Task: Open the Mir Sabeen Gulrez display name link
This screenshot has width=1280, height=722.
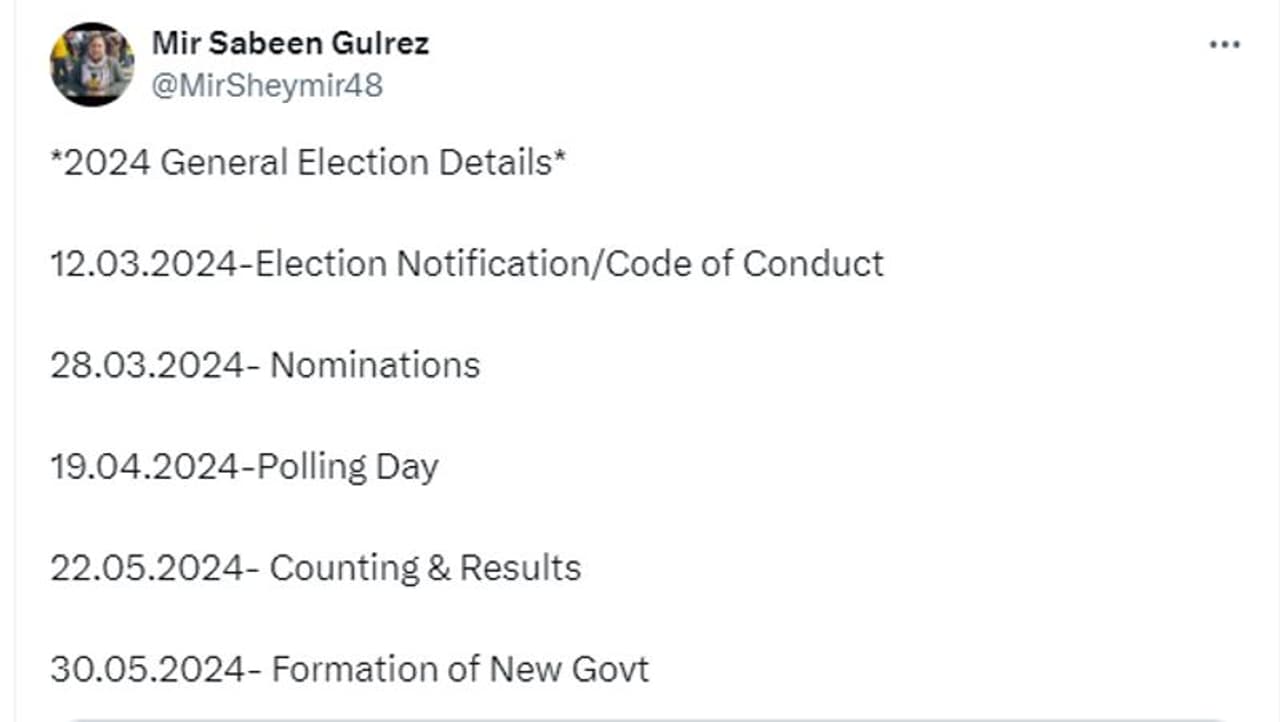Action: pyautogui.click(x=290, y=44)
